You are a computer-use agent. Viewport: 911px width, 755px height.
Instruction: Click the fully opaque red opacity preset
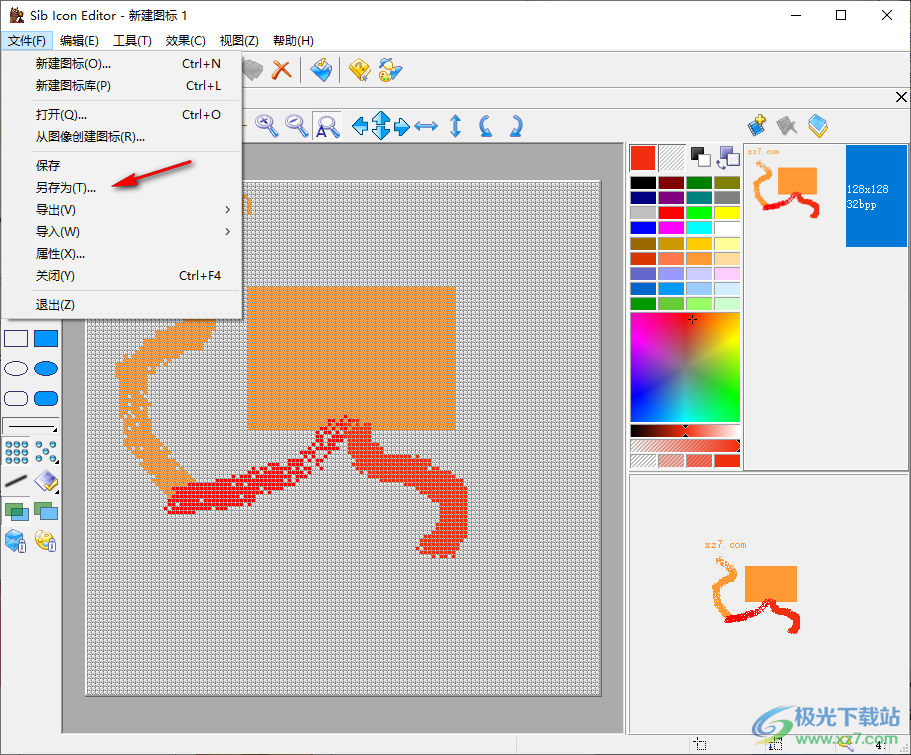tap(727, 461)
